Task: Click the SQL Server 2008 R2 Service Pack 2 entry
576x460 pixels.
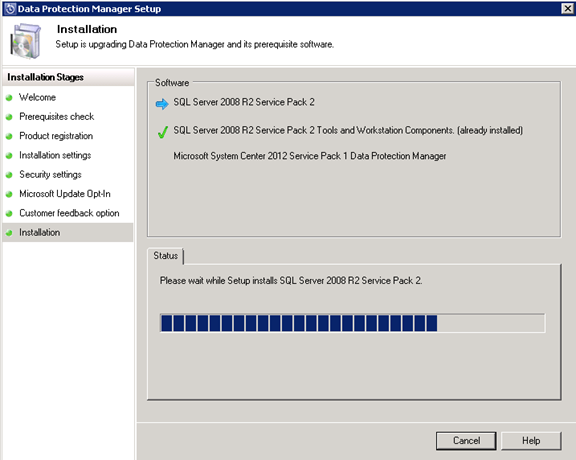Action: (x=244, y=102)
